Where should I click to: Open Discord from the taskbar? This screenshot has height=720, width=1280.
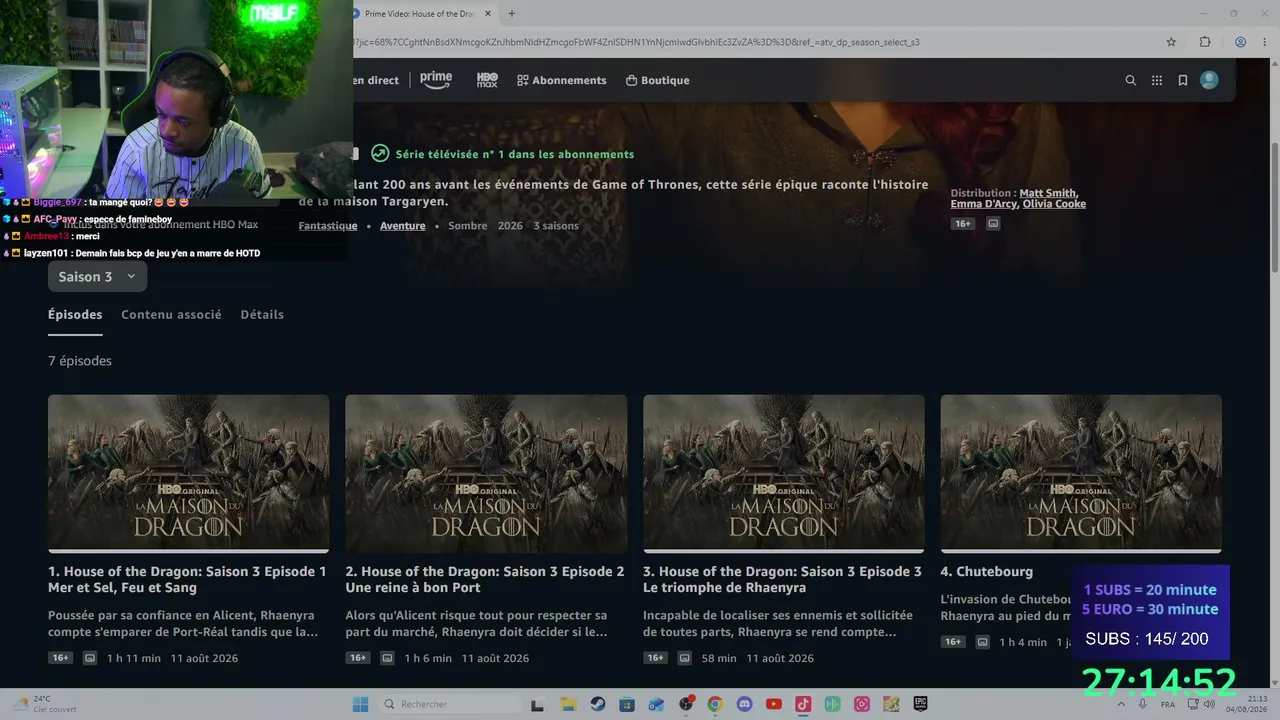click(744, 704)
